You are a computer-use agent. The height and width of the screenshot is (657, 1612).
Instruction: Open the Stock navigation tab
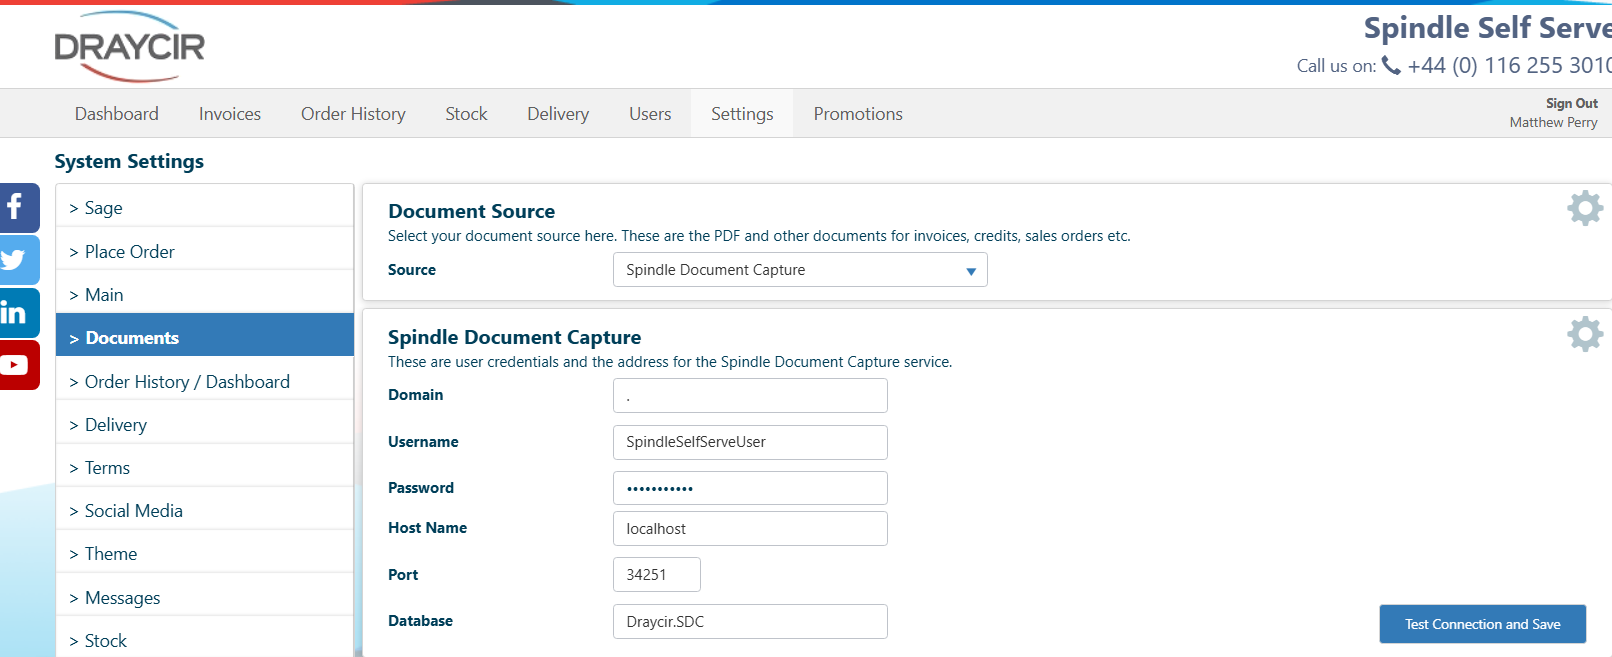pos(466,114)
